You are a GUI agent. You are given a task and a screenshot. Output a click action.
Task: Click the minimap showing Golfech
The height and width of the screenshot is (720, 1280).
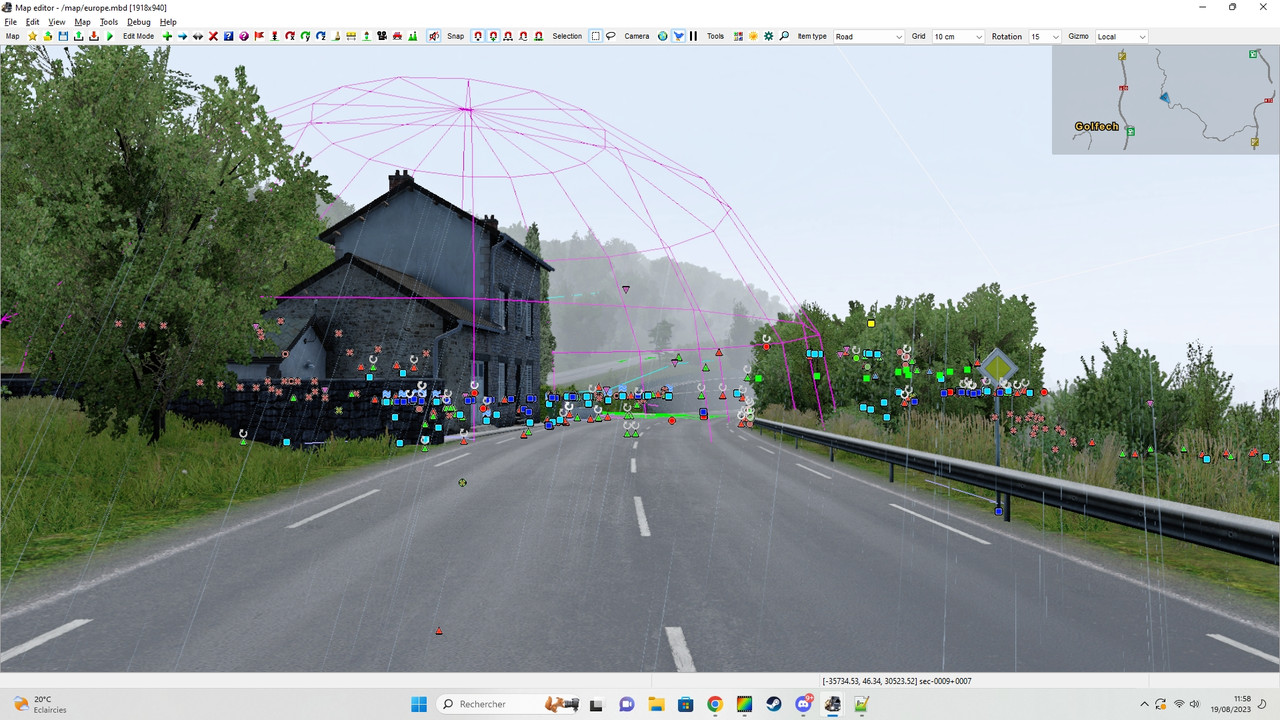point(1165,99)
